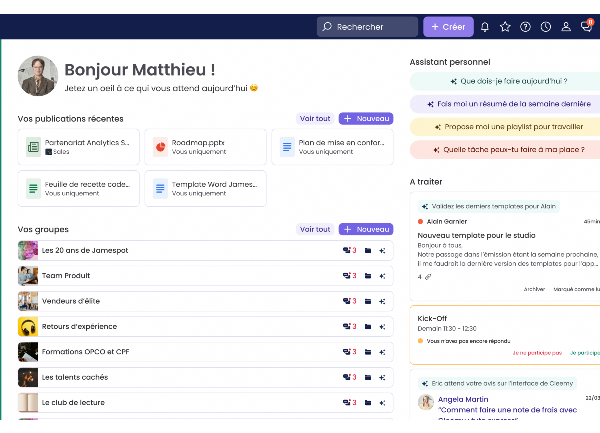
Task: Ask assistant to propose a playlist
Action: [x=505, y=127]
